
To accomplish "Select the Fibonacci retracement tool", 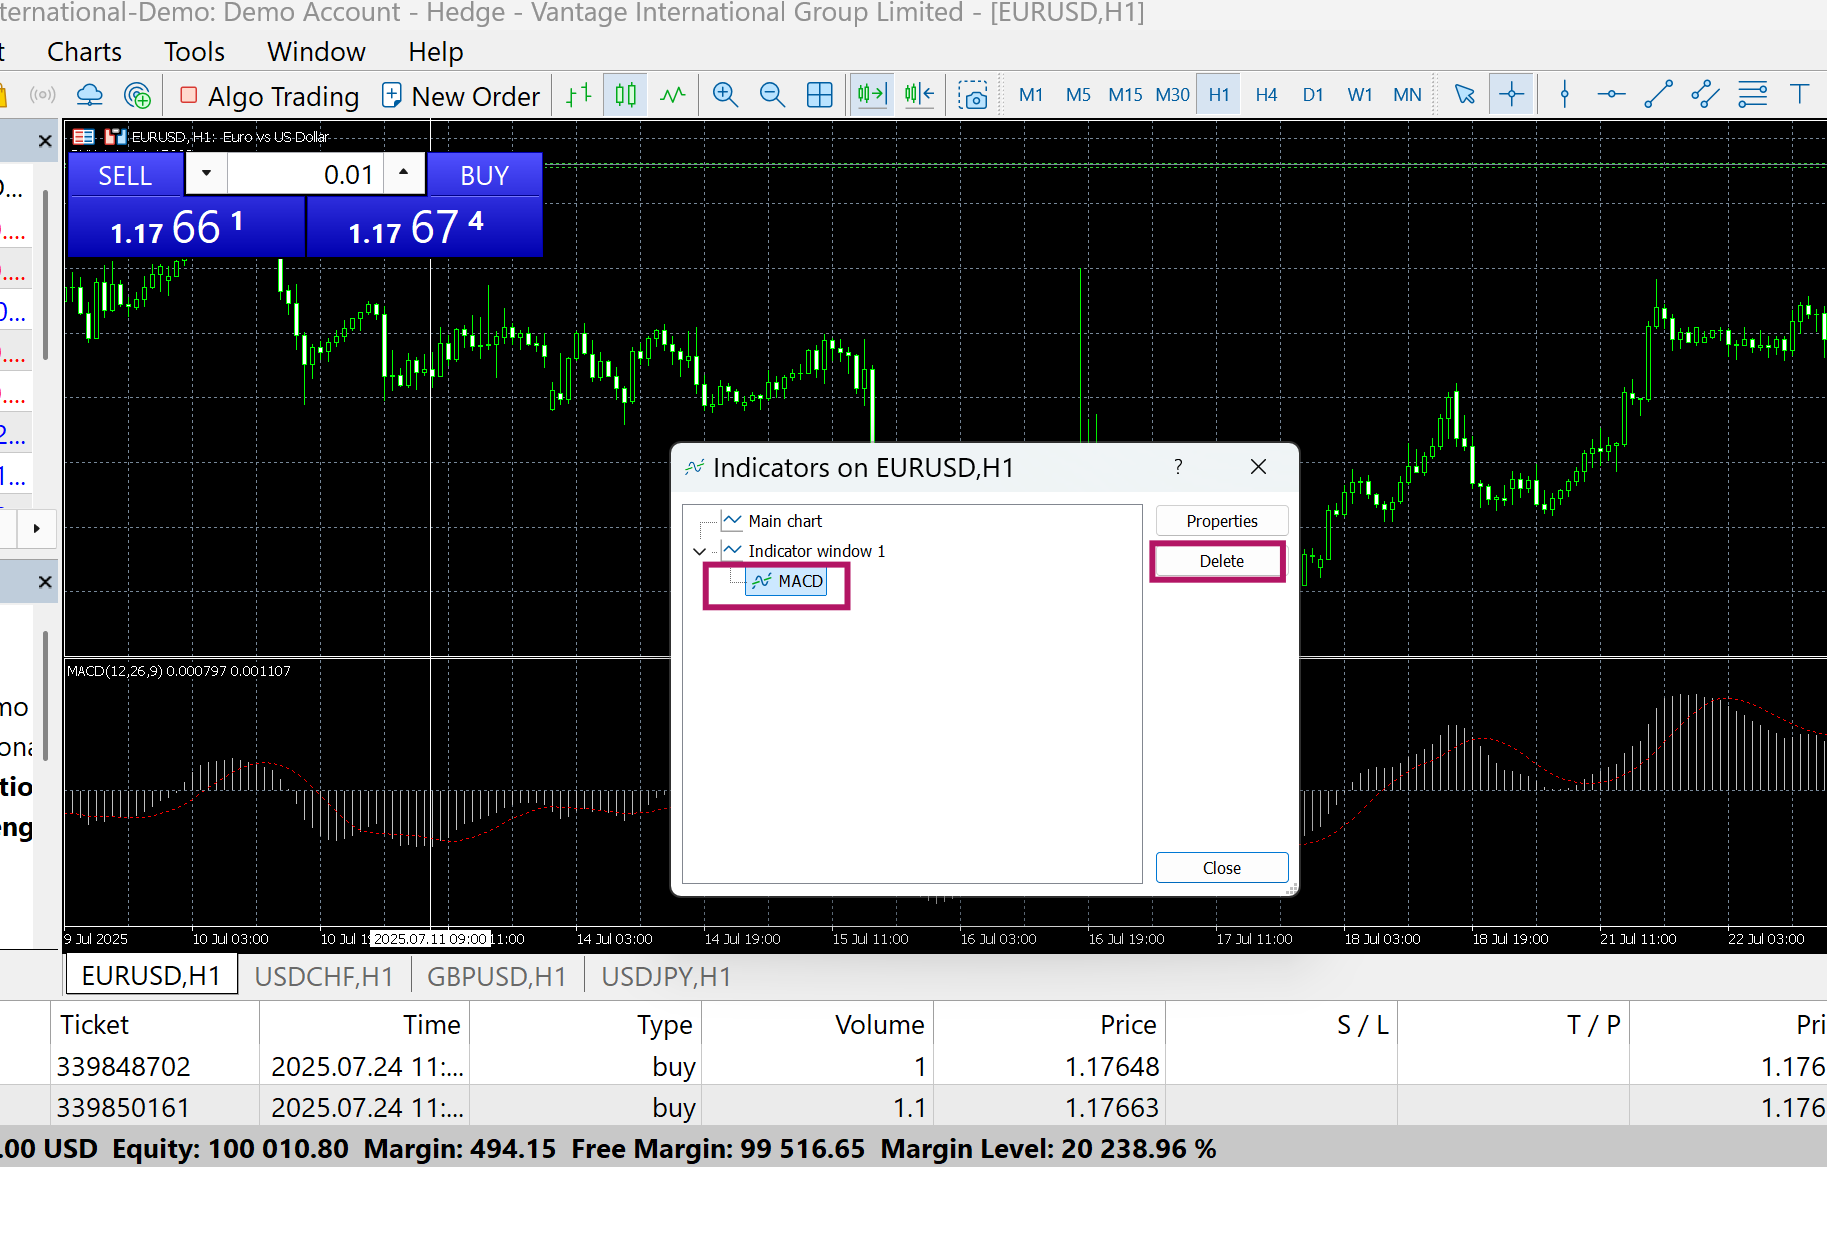I will tap(1752, 95).
